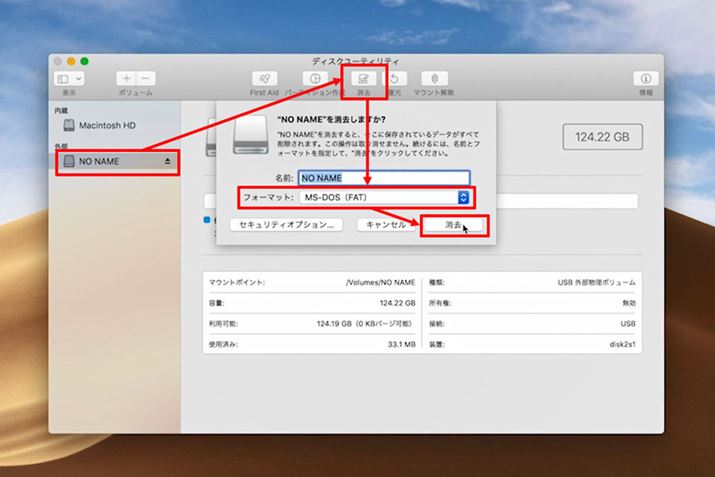Click the type value USB 外部物理ボリューム
The image size is (715, 477).
[596, 283]
